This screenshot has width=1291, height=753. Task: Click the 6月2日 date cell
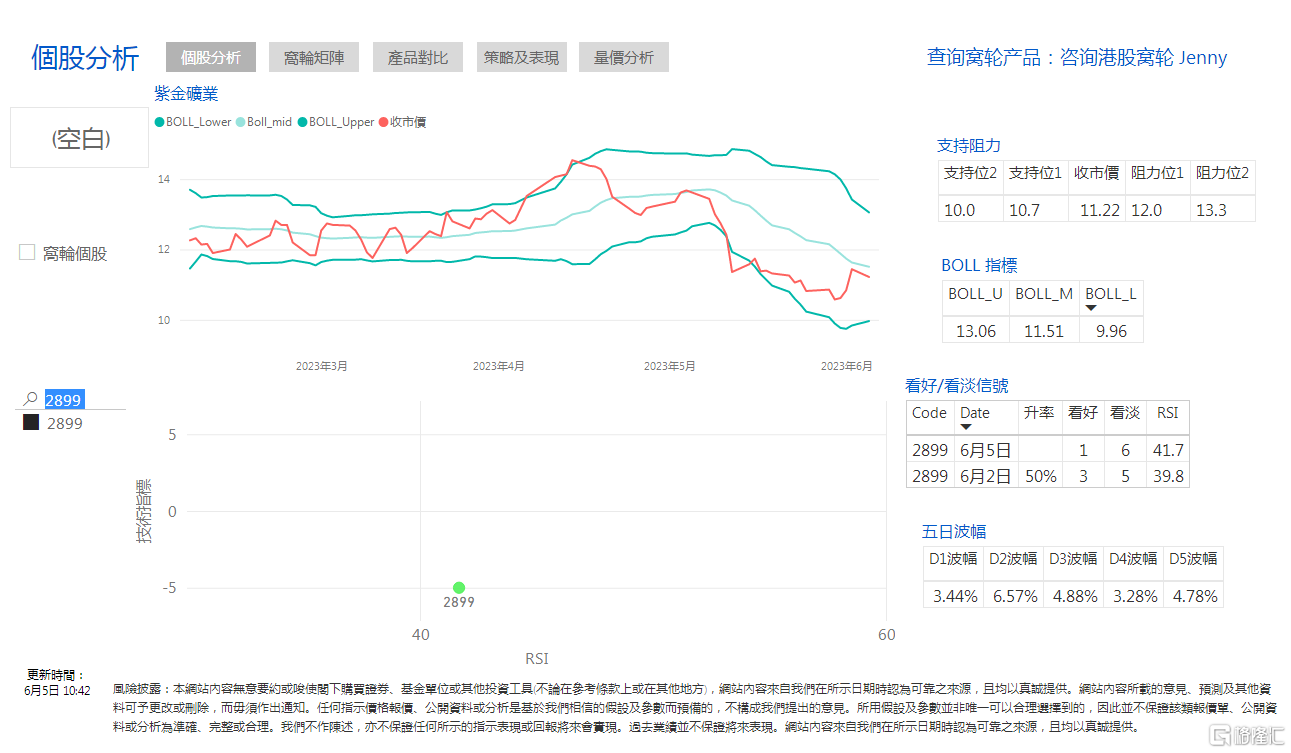[x=986, y=476]
